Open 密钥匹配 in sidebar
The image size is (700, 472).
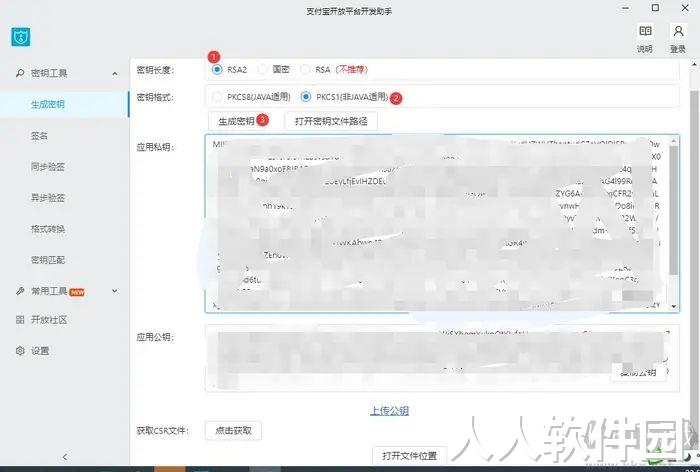pos(48,260)
